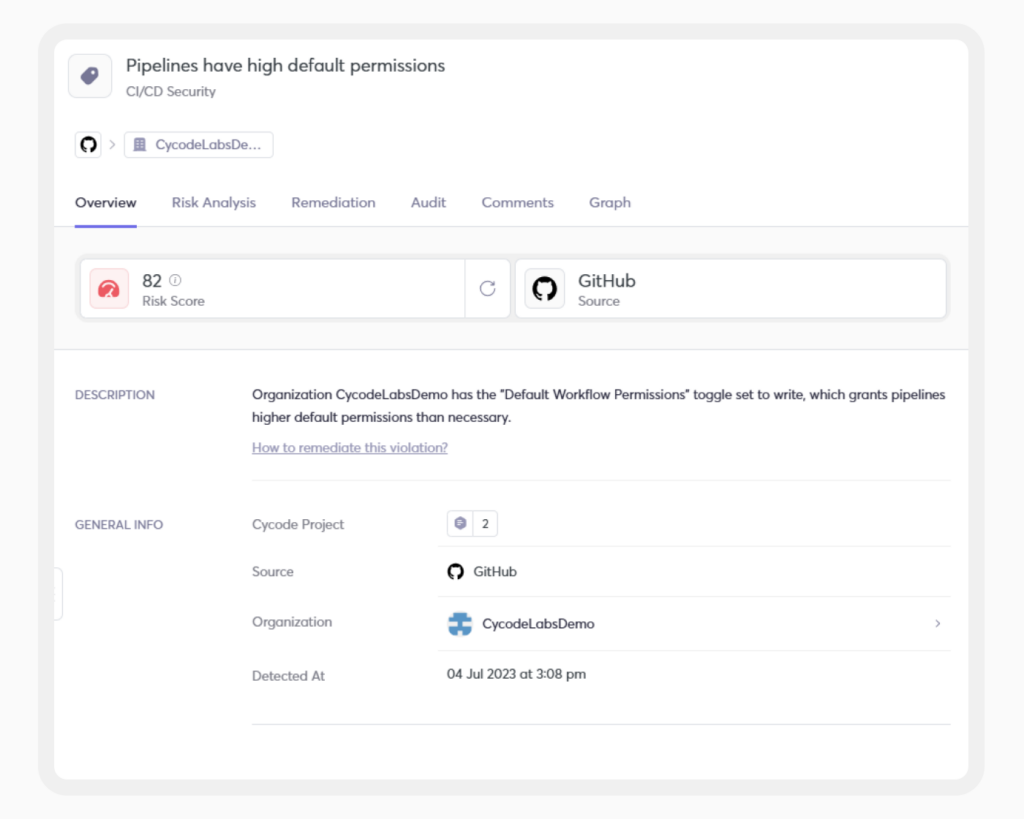Click the refresh icon beside the Risk Score
Image resolution: width=1024 pixels, height=819 pixels.
pyautogui.click(x=487, y=288)
